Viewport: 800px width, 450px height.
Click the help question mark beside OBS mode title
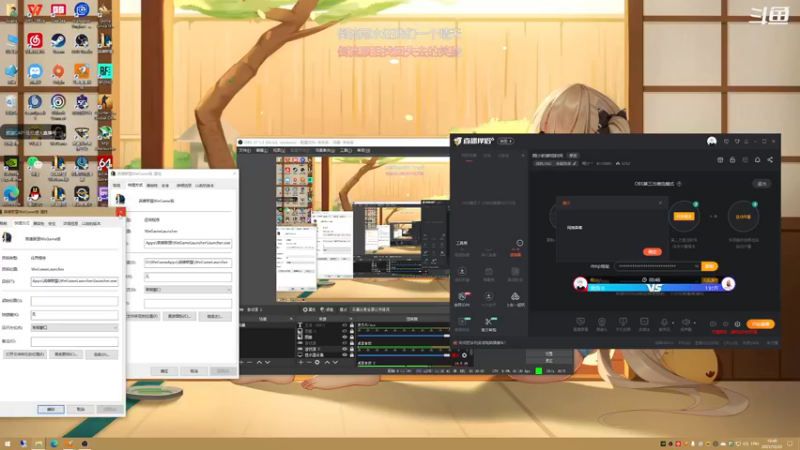click(679, 184)
